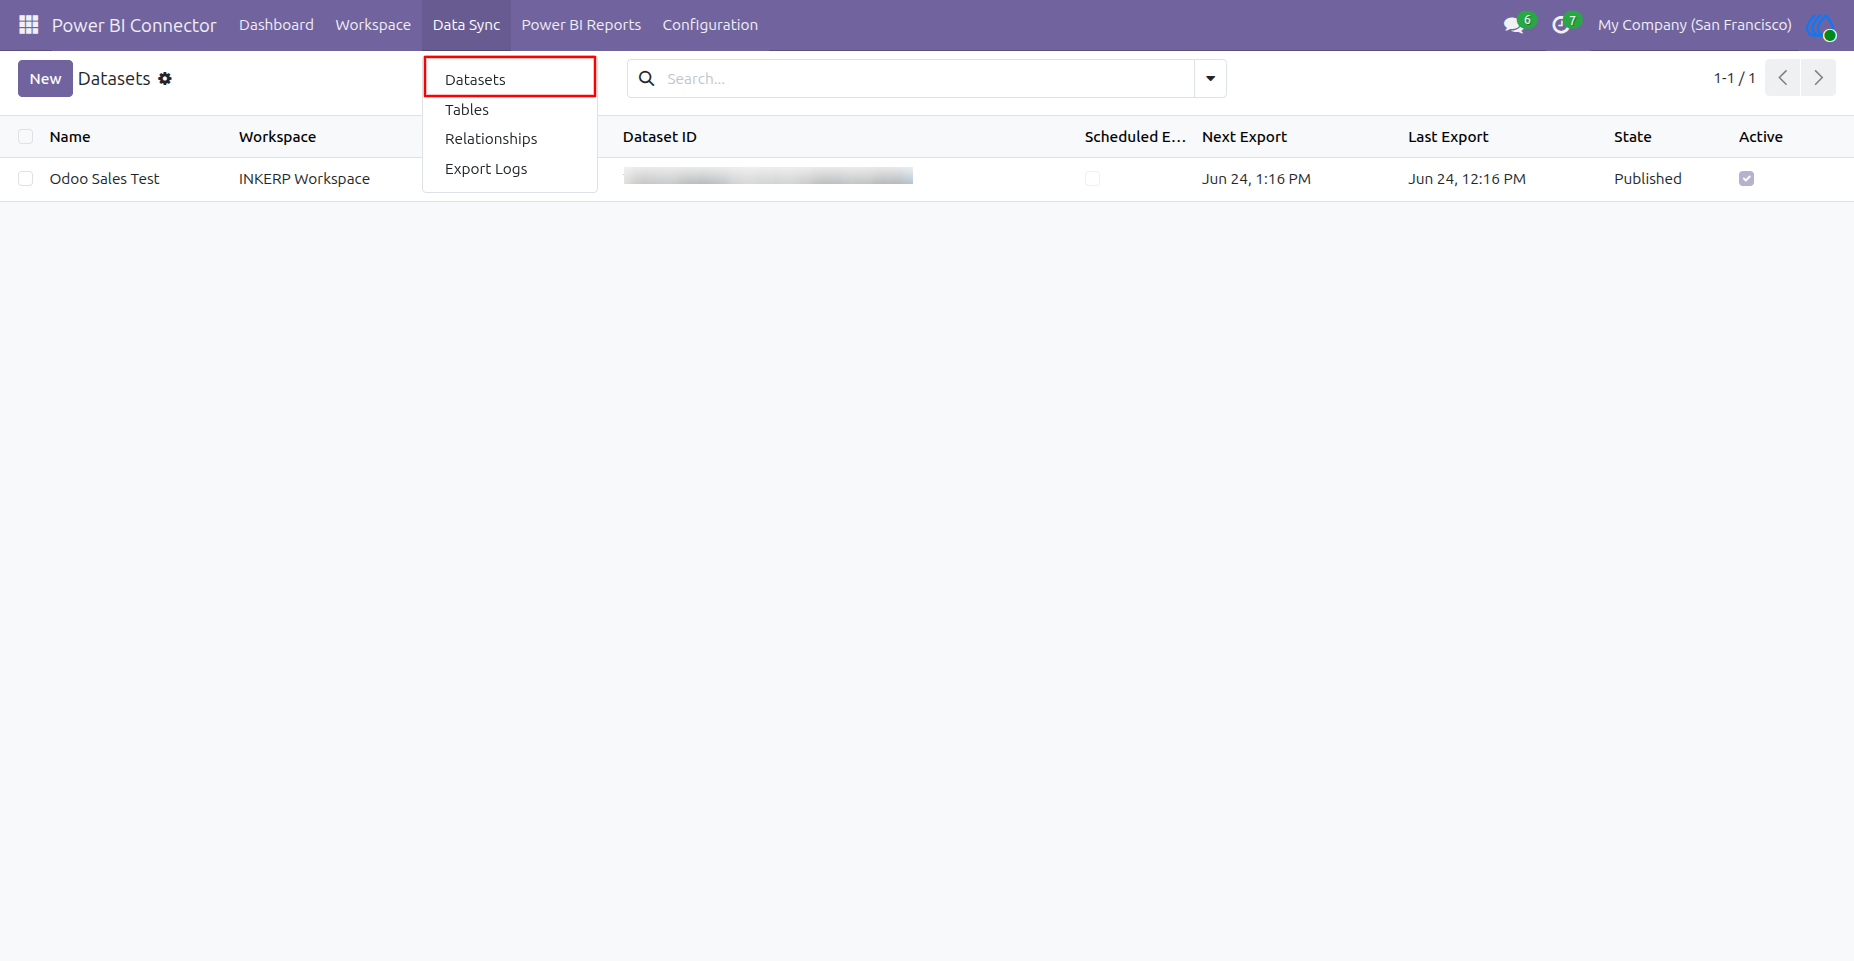
Task: Toggle the Active checkbox for Odoo Sales Test
Action: (1746, 179)
